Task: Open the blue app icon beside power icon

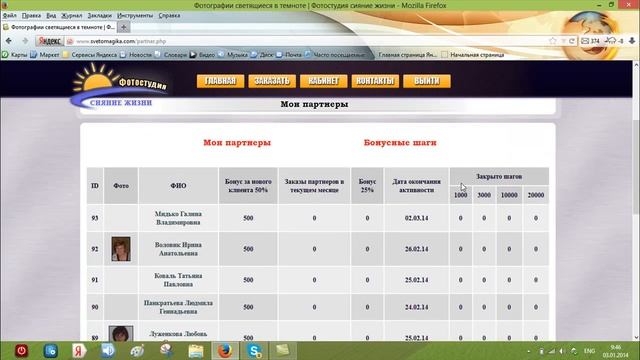Action: pyautogui.click(x=51, y=351)
